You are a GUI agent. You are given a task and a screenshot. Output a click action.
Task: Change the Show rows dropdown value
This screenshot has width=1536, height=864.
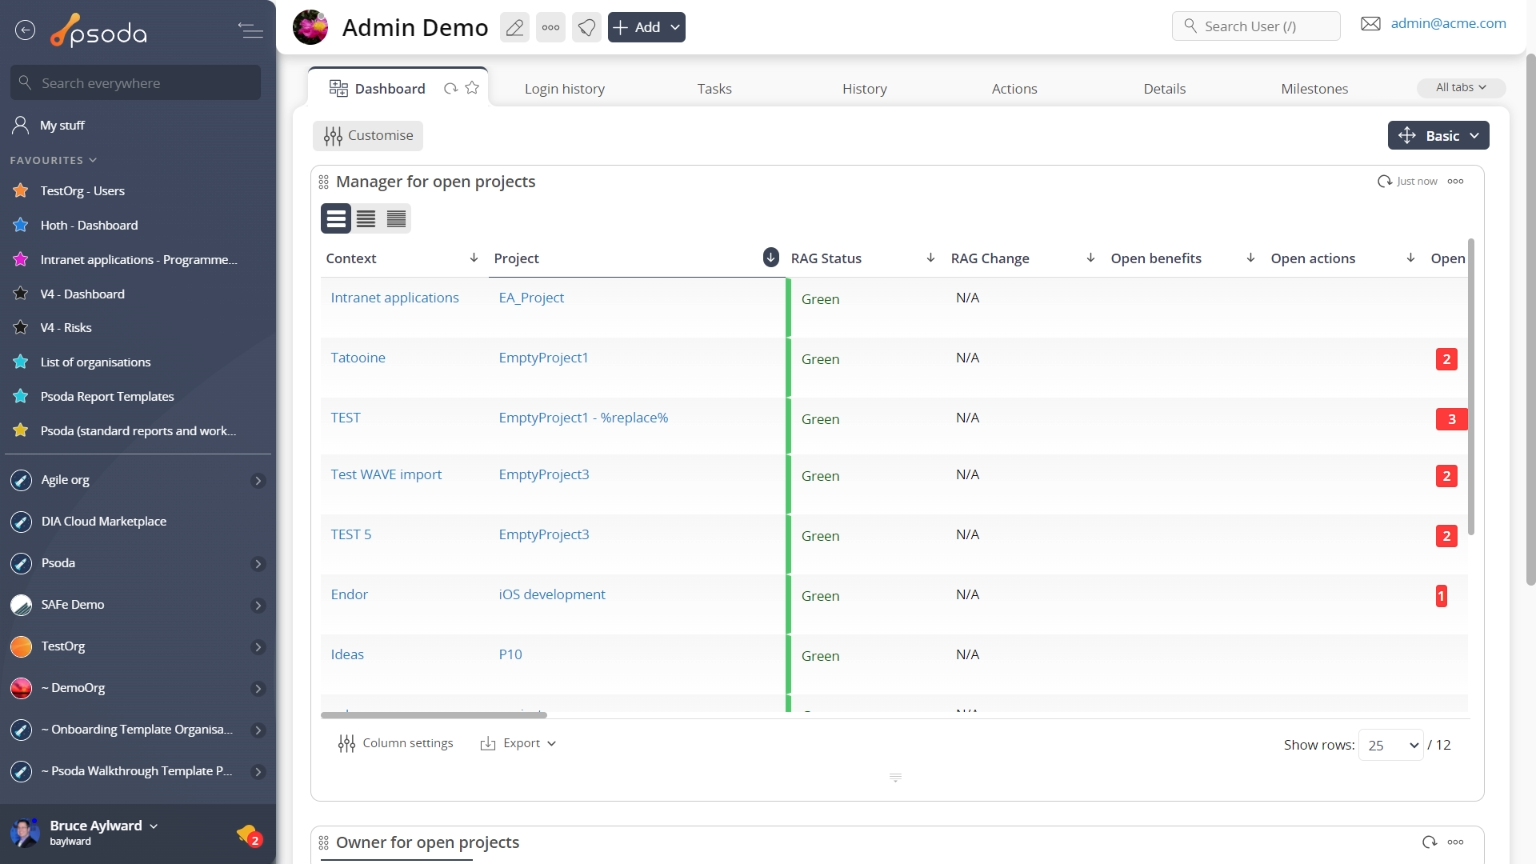1390,745
